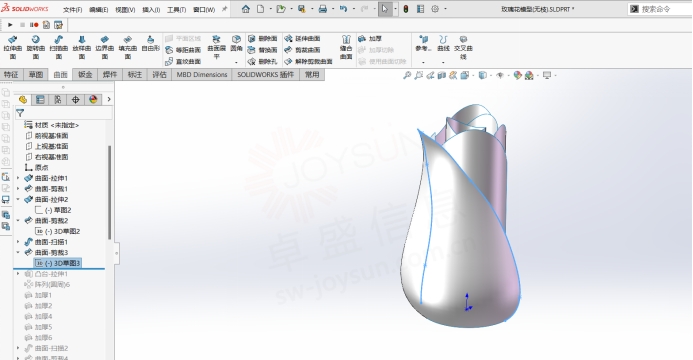This screenshot has width=693, height=360.
Task: Open the 加厚 thicken tool
Action: [370, 39]
